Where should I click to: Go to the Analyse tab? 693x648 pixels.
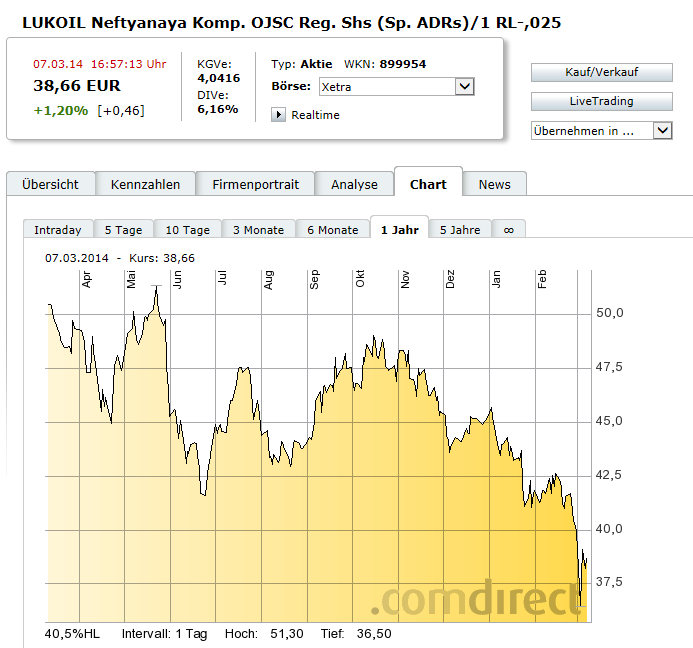354,184
